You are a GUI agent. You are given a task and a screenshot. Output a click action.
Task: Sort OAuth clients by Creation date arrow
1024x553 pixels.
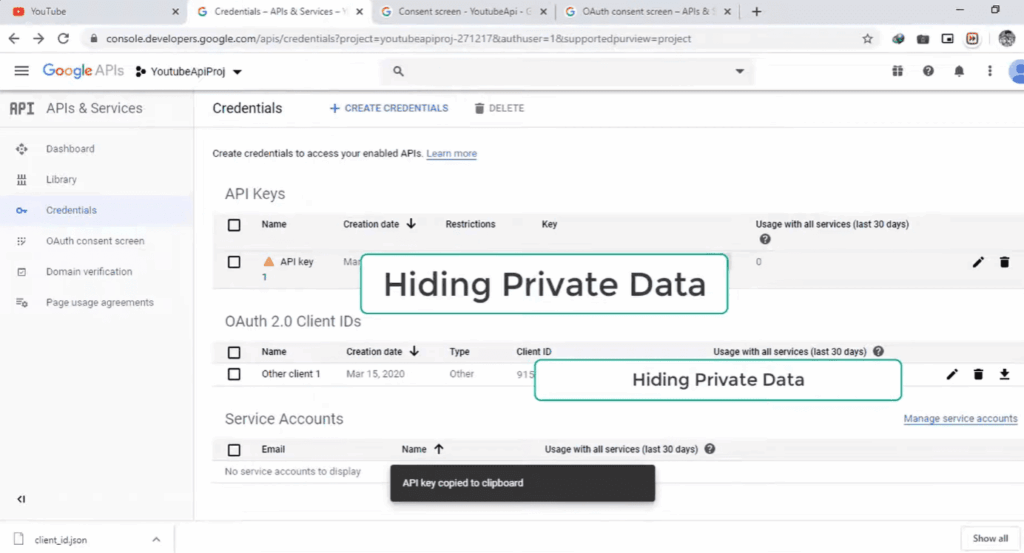[x=414, y=351]
